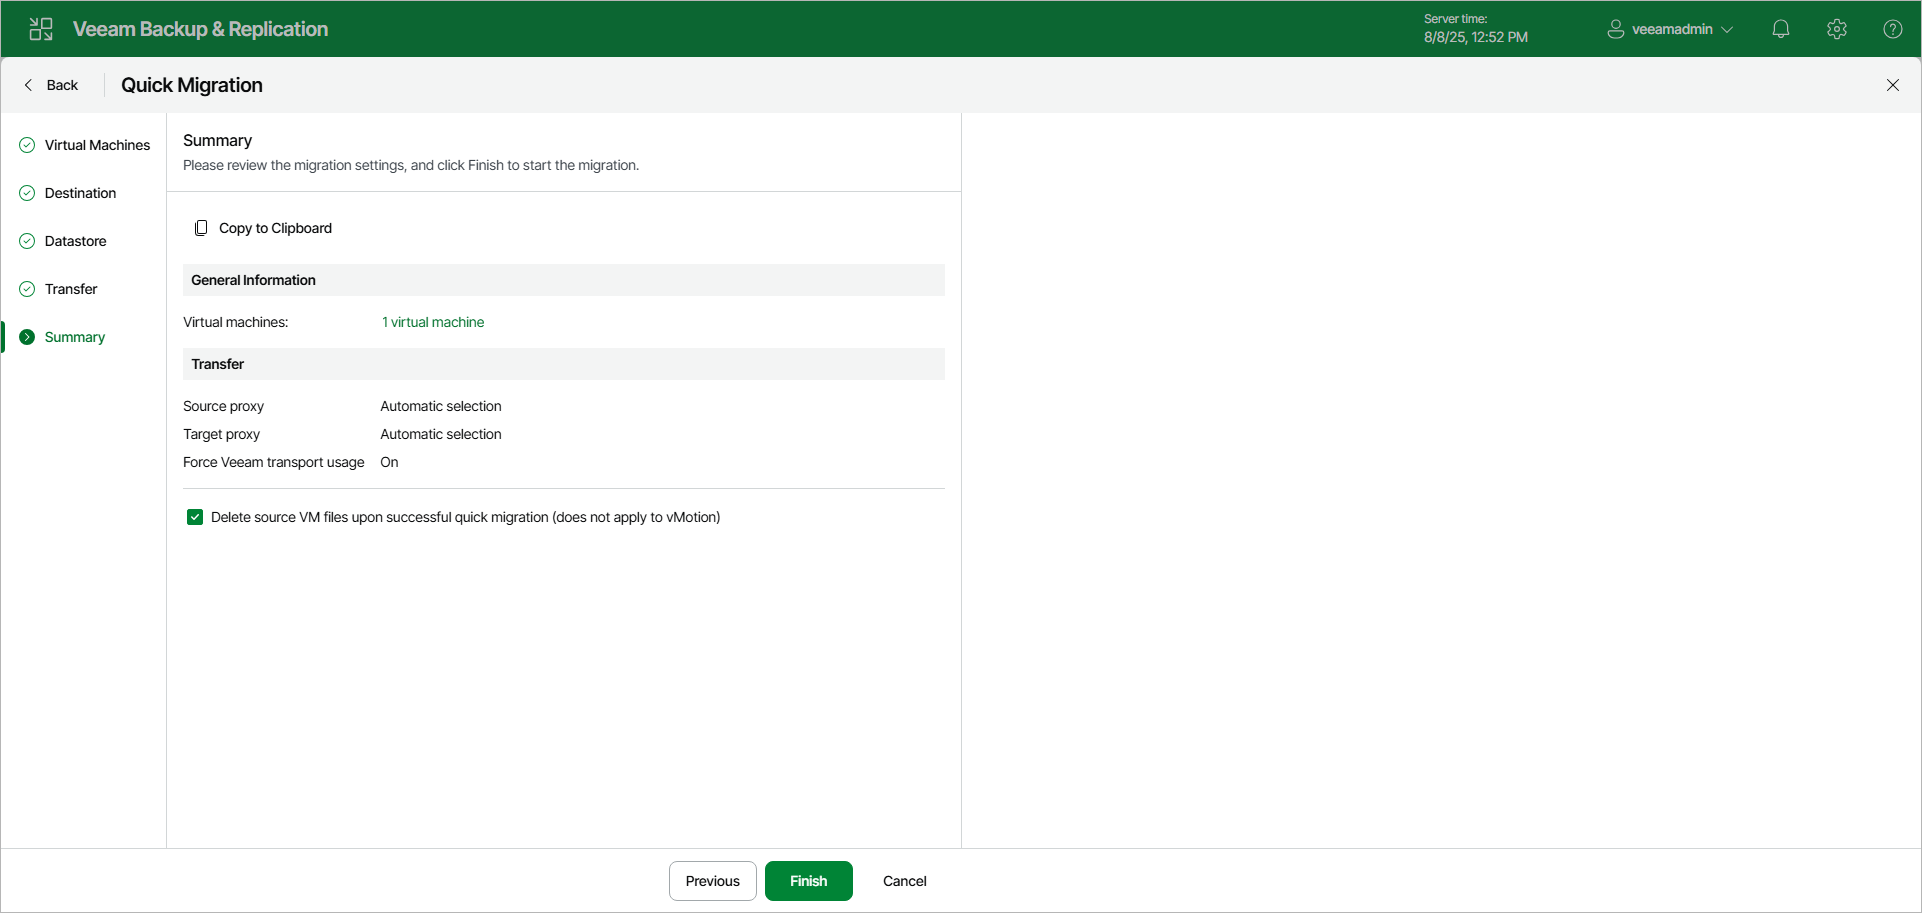
Task: Go to the Virtual Machines step
Action: 97,145
